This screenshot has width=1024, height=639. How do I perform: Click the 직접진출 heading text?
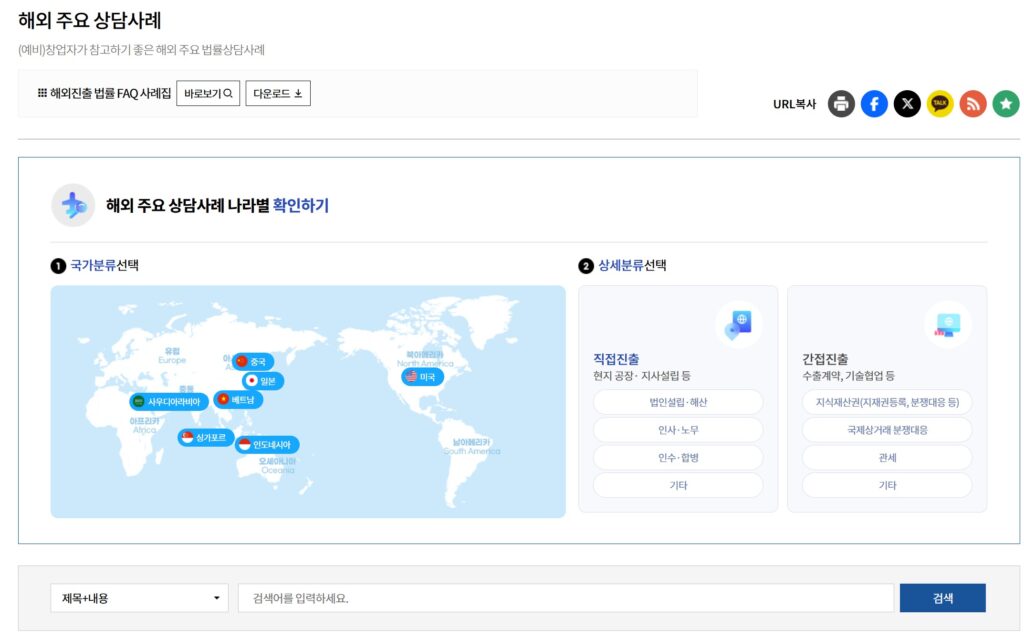pos(616,359)
